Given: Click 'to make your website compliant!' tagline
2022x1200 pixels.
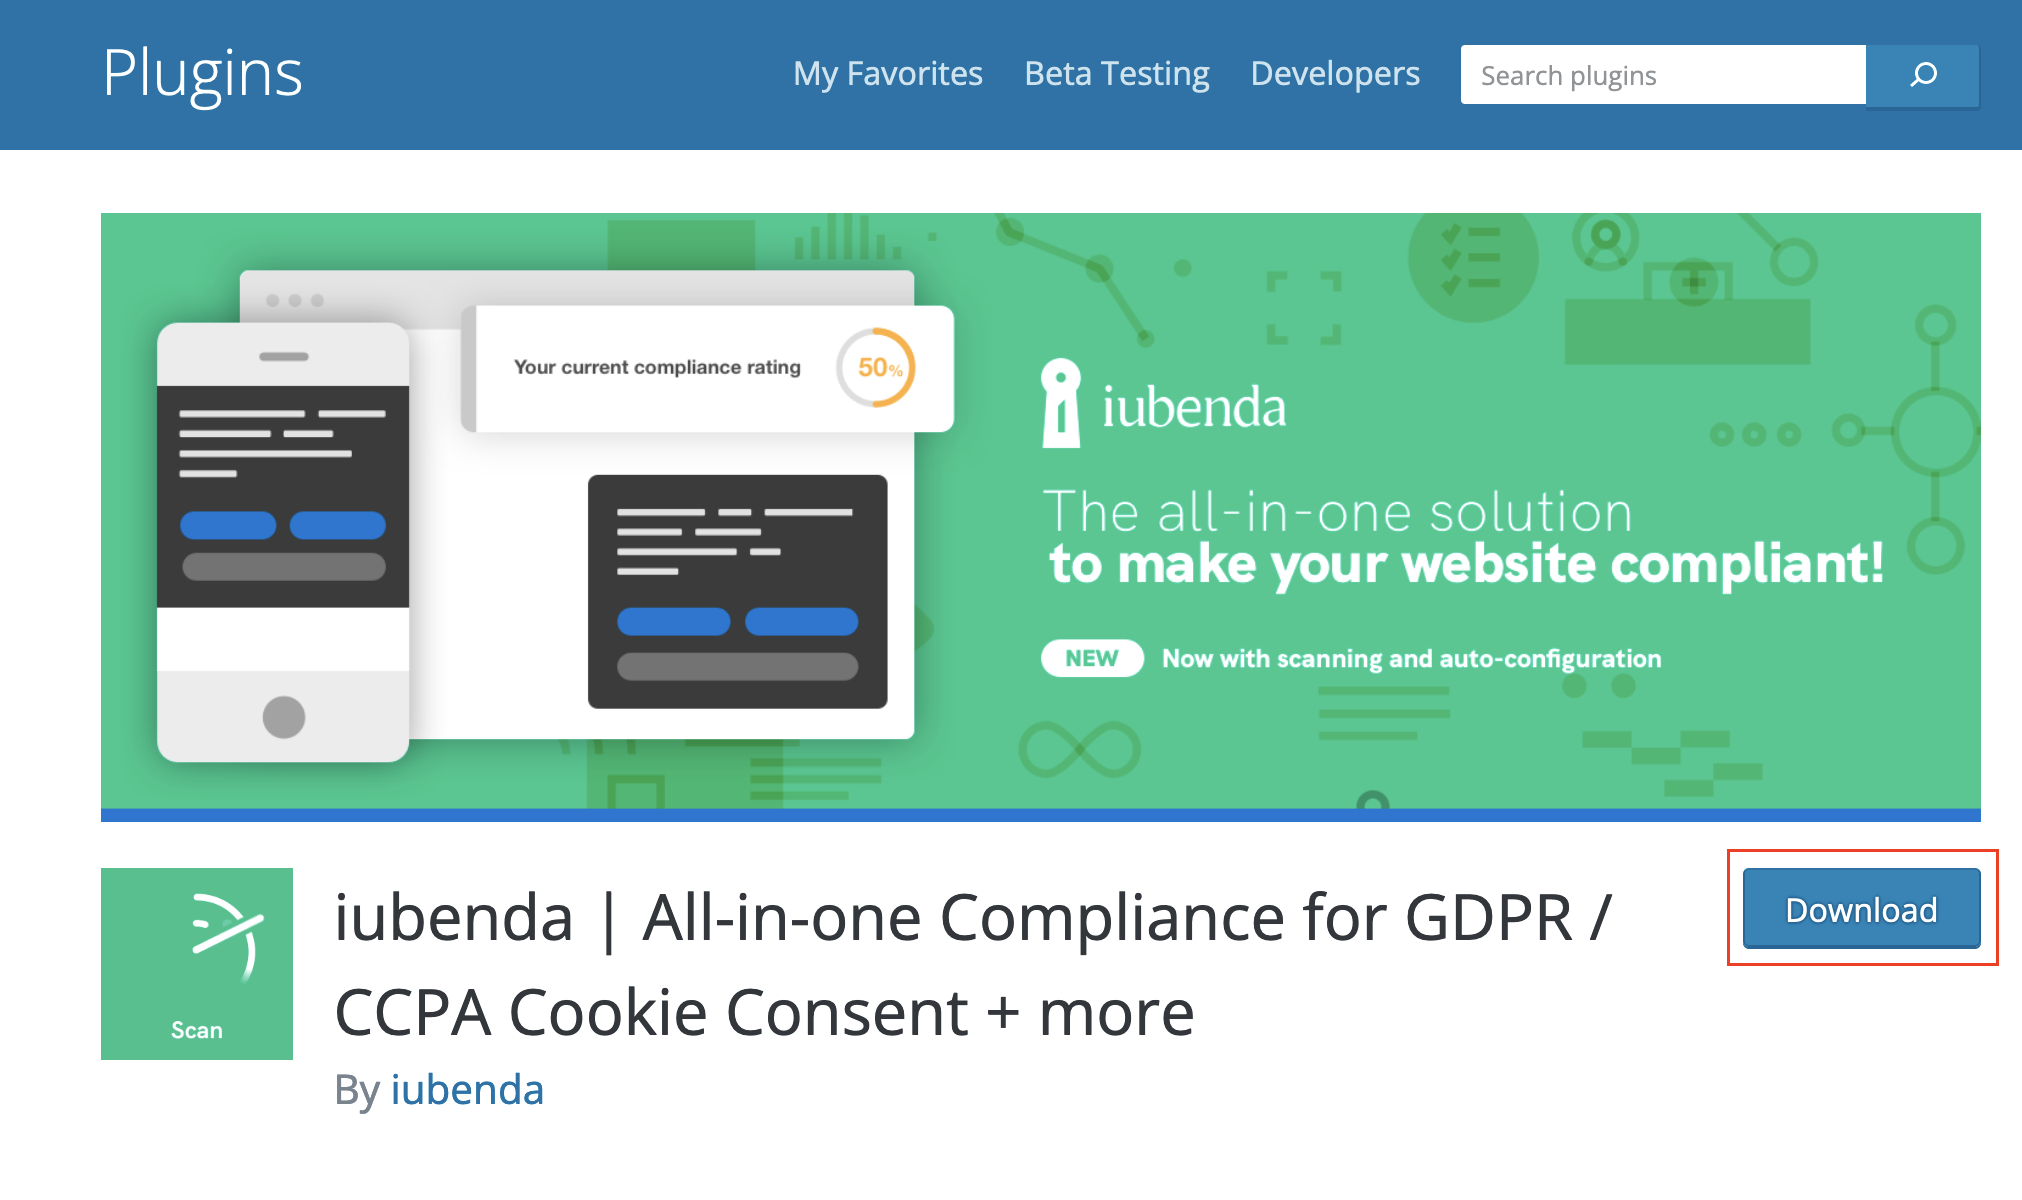Looking at the screenshot, I should [1466, 564].
